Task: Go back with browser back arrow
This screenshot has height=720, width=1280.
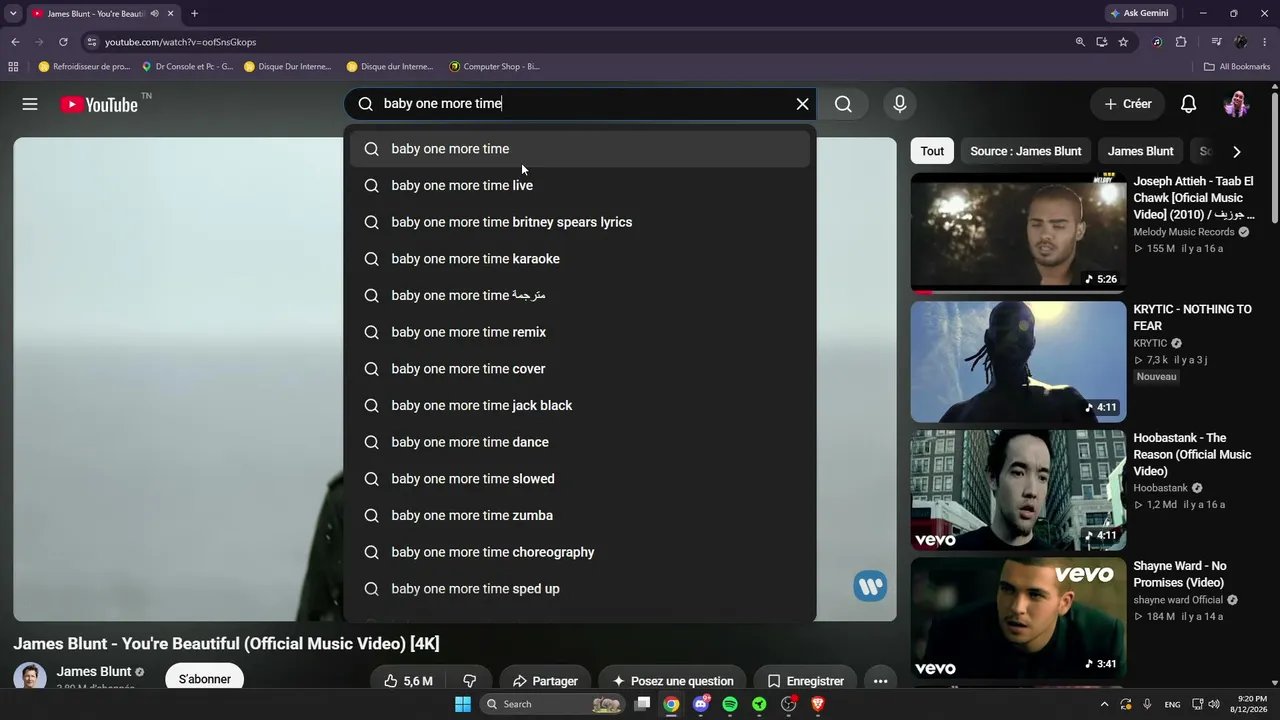Action: pyautogui.click(x=15, y=42)
